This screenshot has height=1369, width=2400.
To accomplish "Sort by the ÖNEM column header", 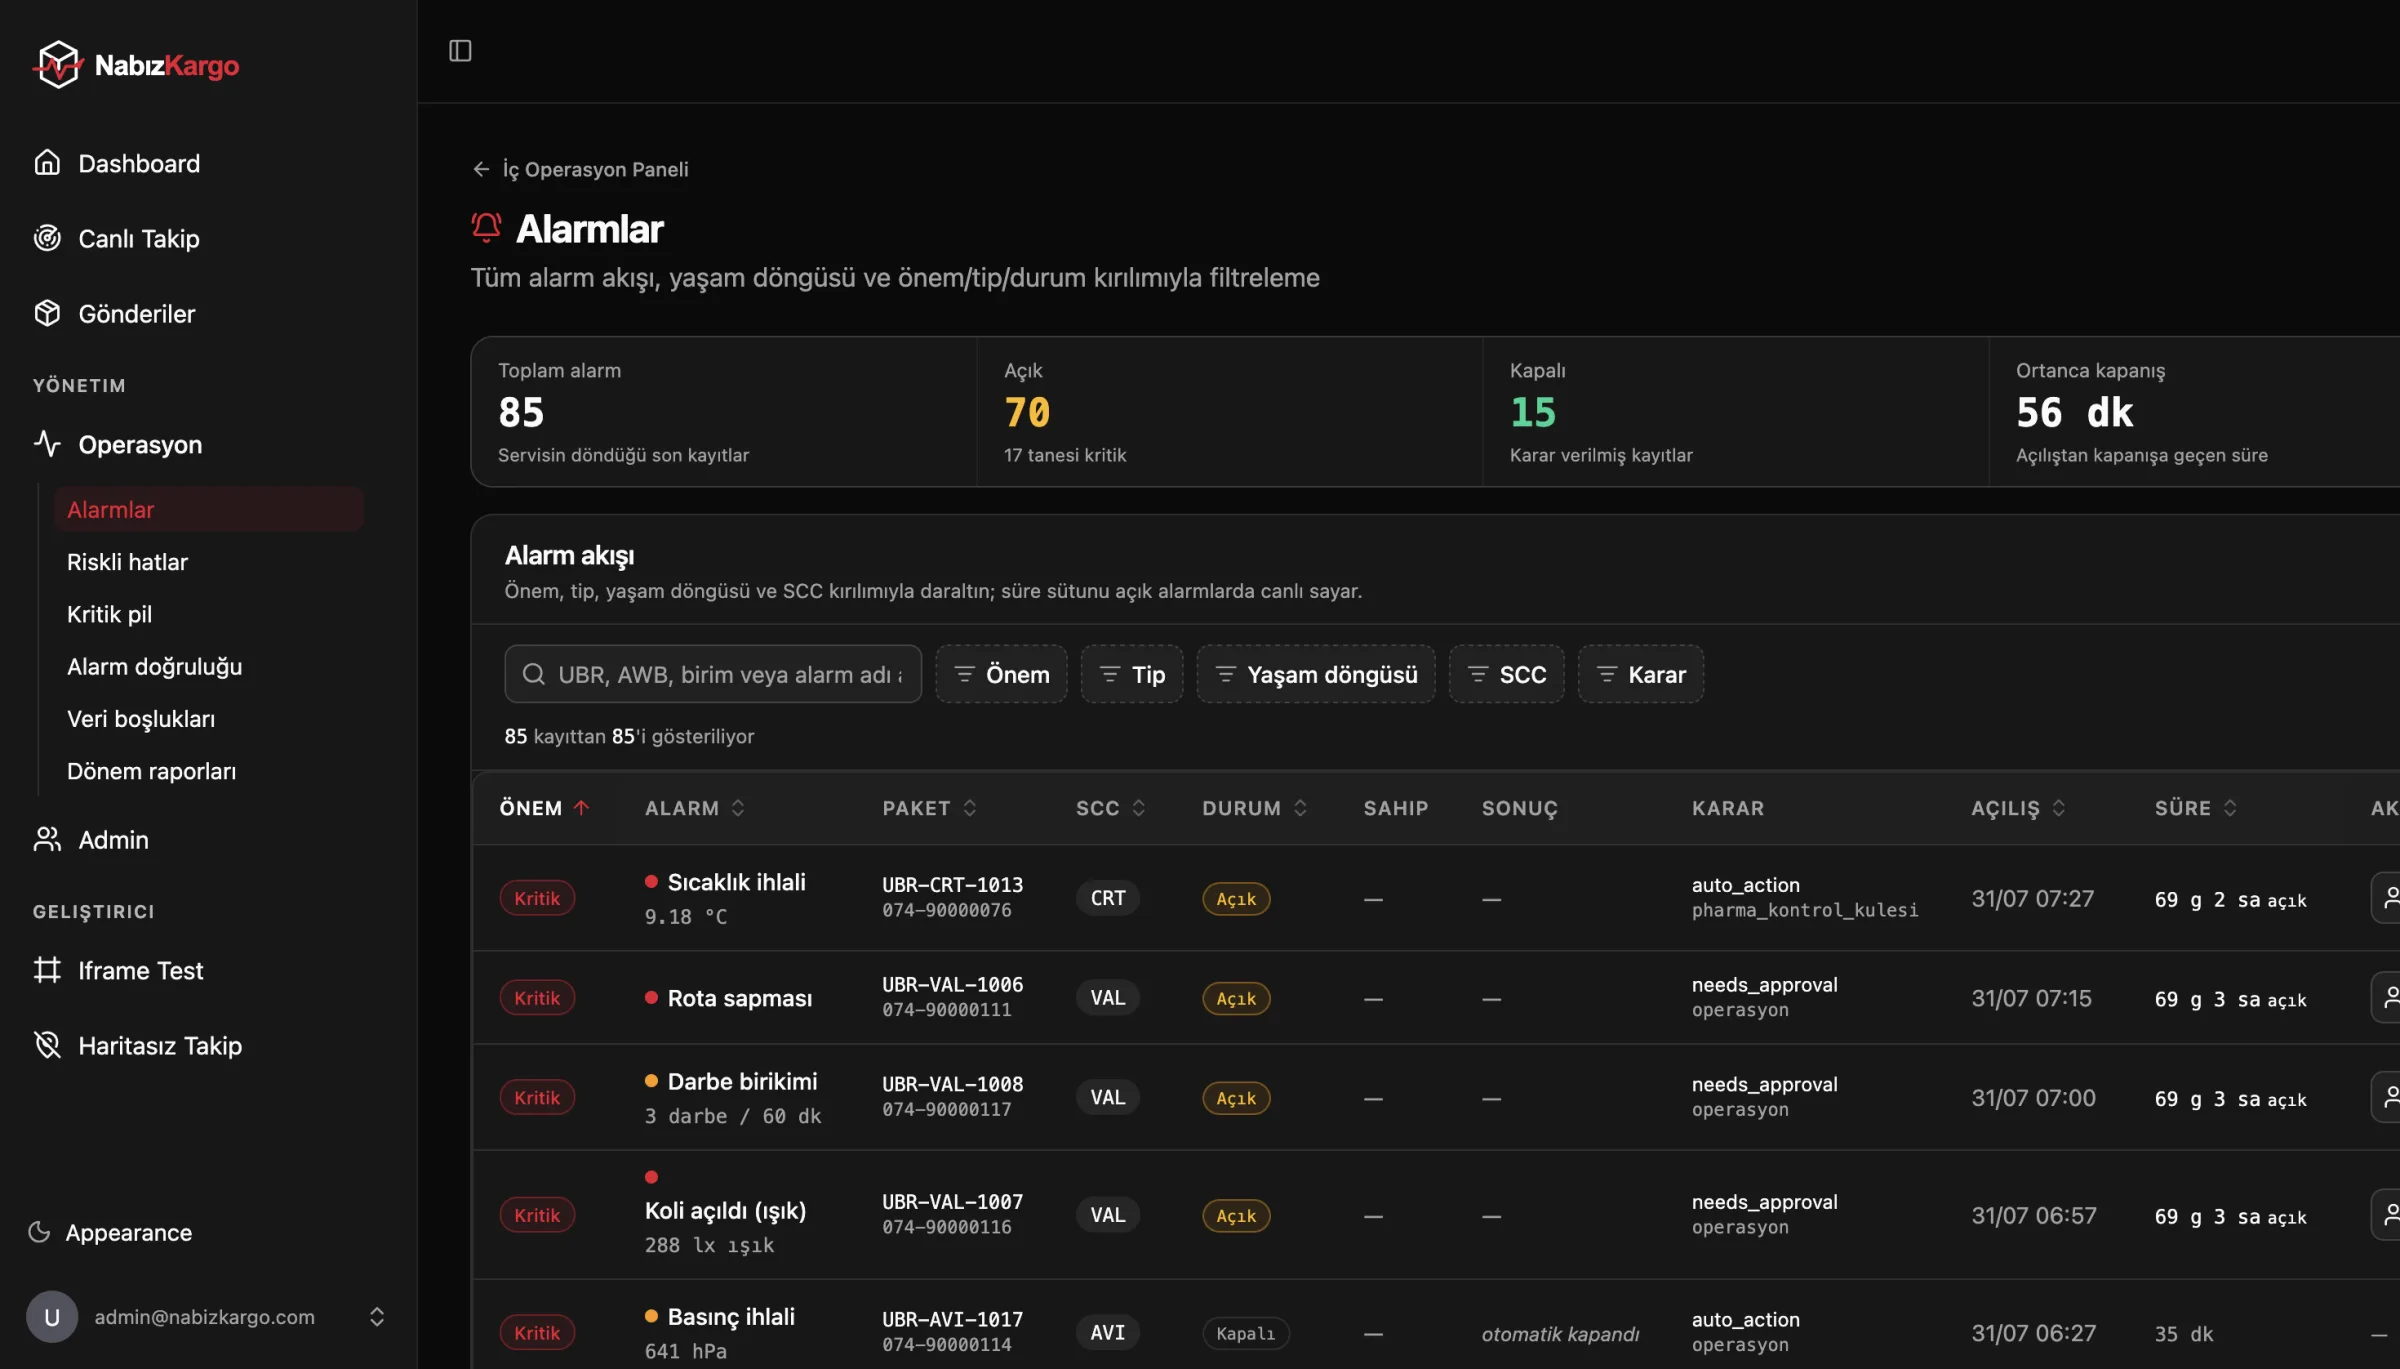I will (x=545, y=808).
